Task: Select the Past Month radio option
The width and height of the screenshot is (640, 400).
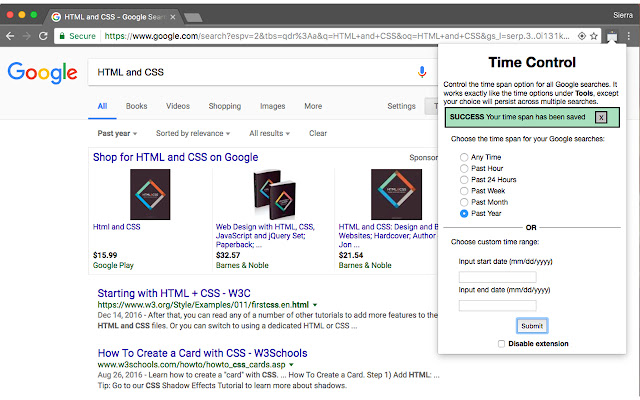Action: point(464,202)
